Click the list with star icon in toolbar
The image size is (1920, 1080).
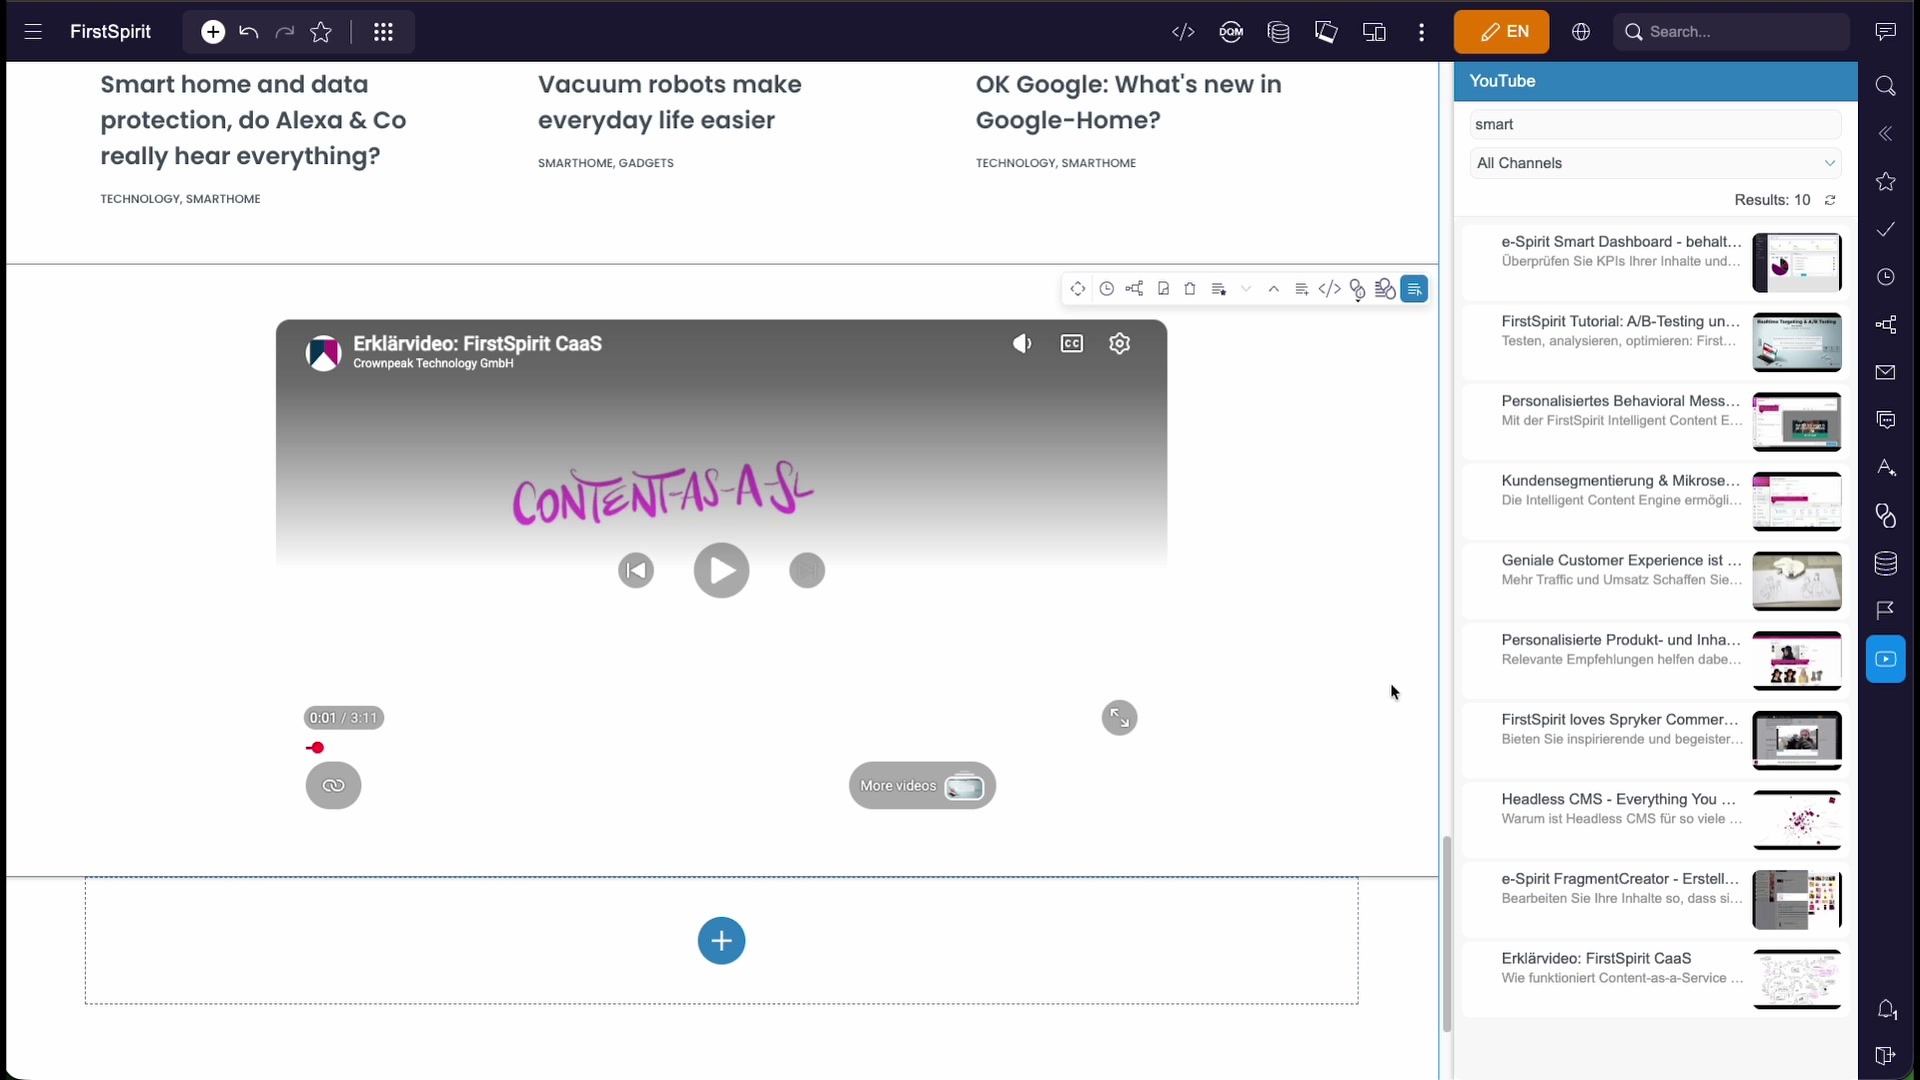point(1218,289)
